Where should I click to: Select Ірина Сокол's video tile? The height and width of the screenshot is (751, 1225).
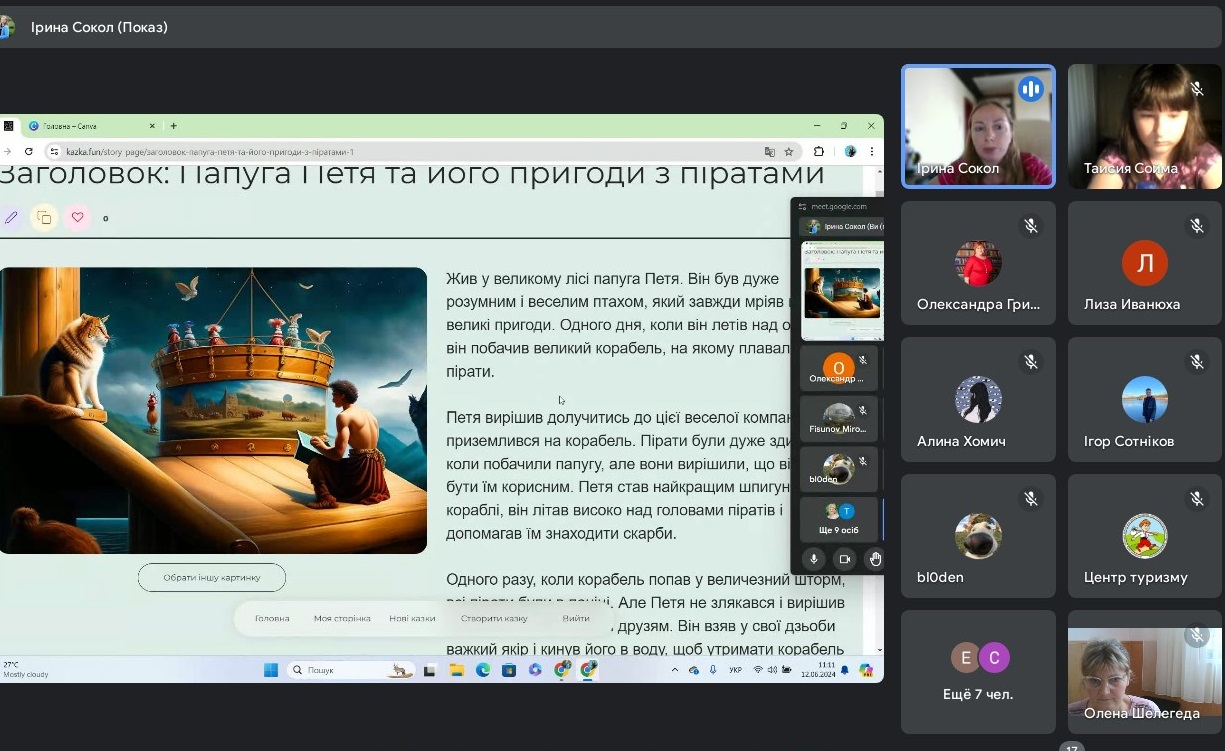click(978, 126)
